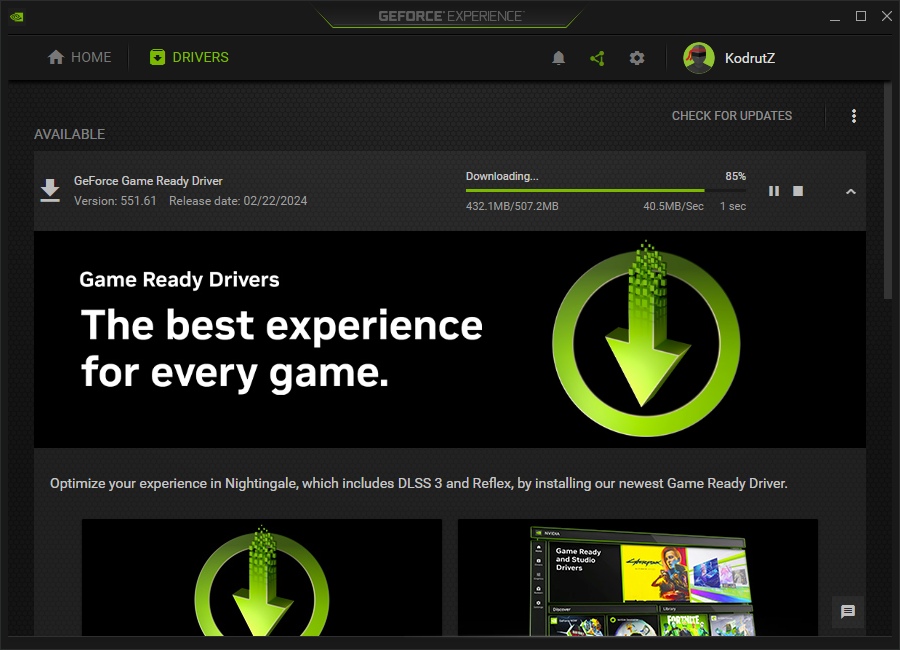Open the settings gear
900x650 pixels.
[637, 58]
